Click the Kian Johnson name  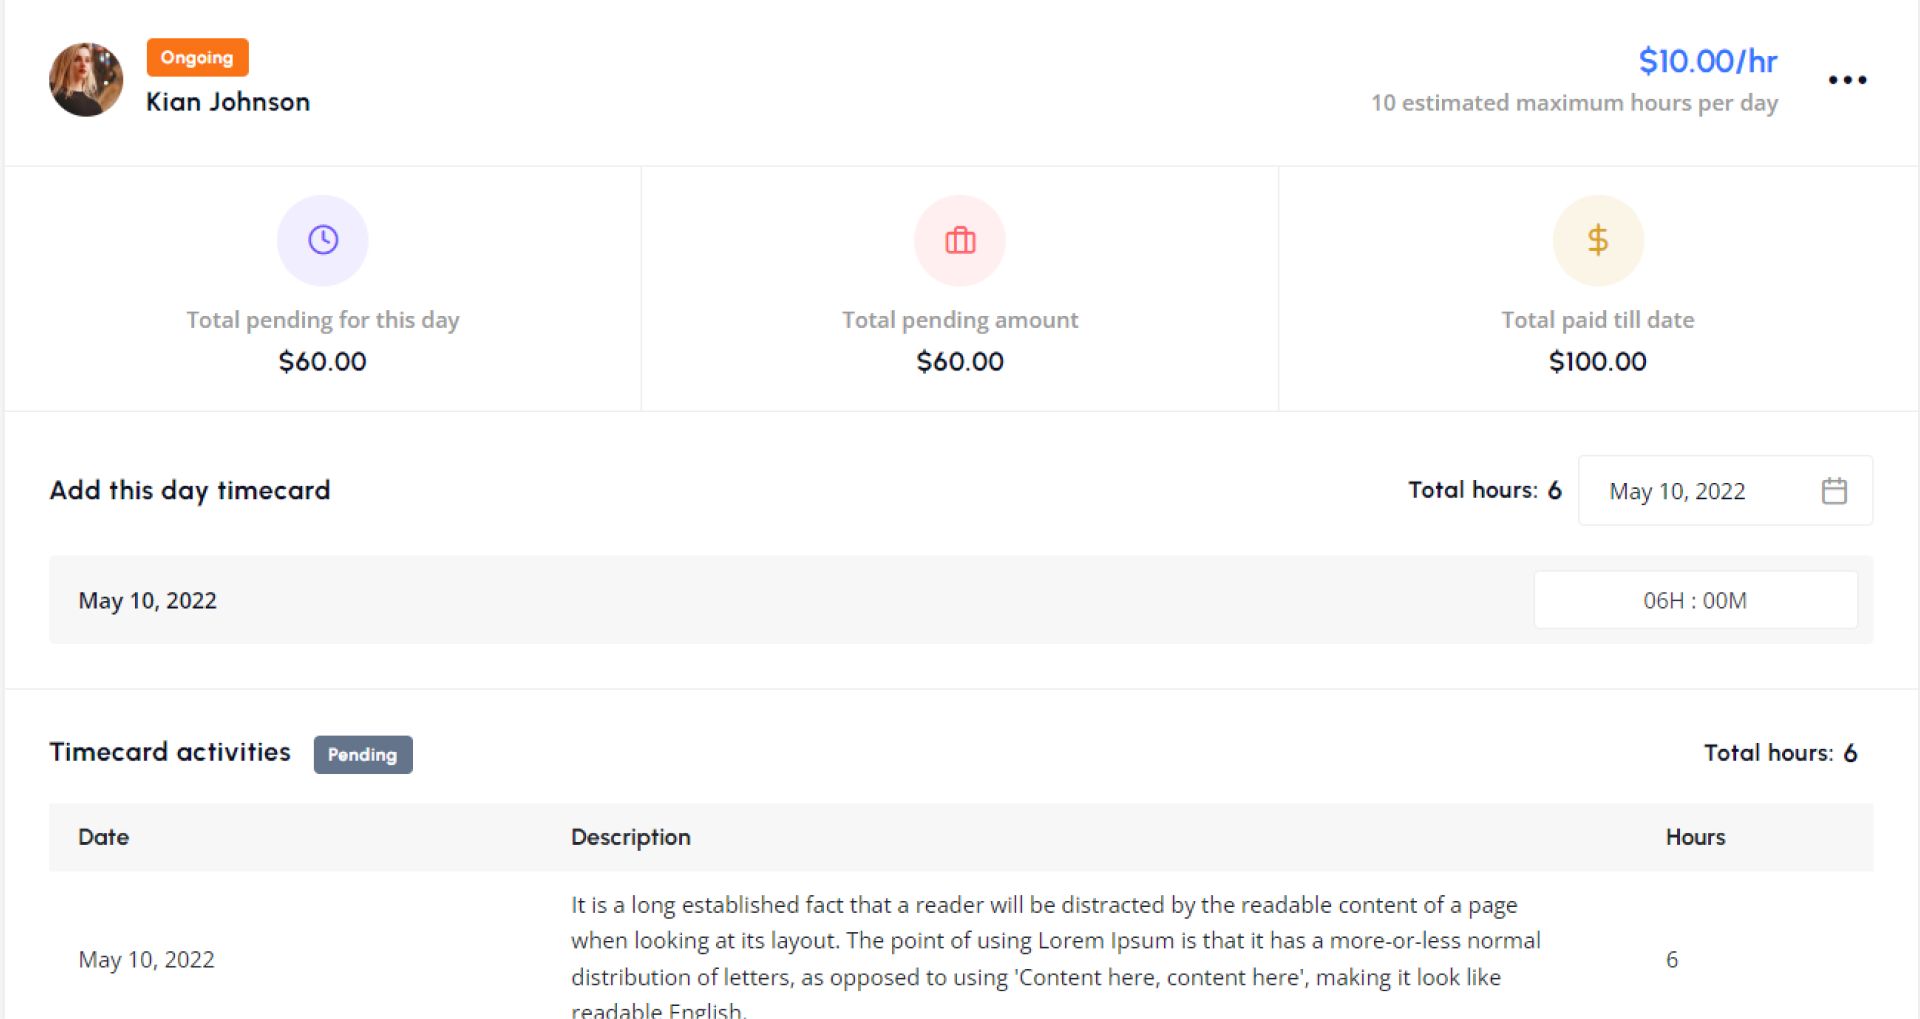[x=228, y=102]
